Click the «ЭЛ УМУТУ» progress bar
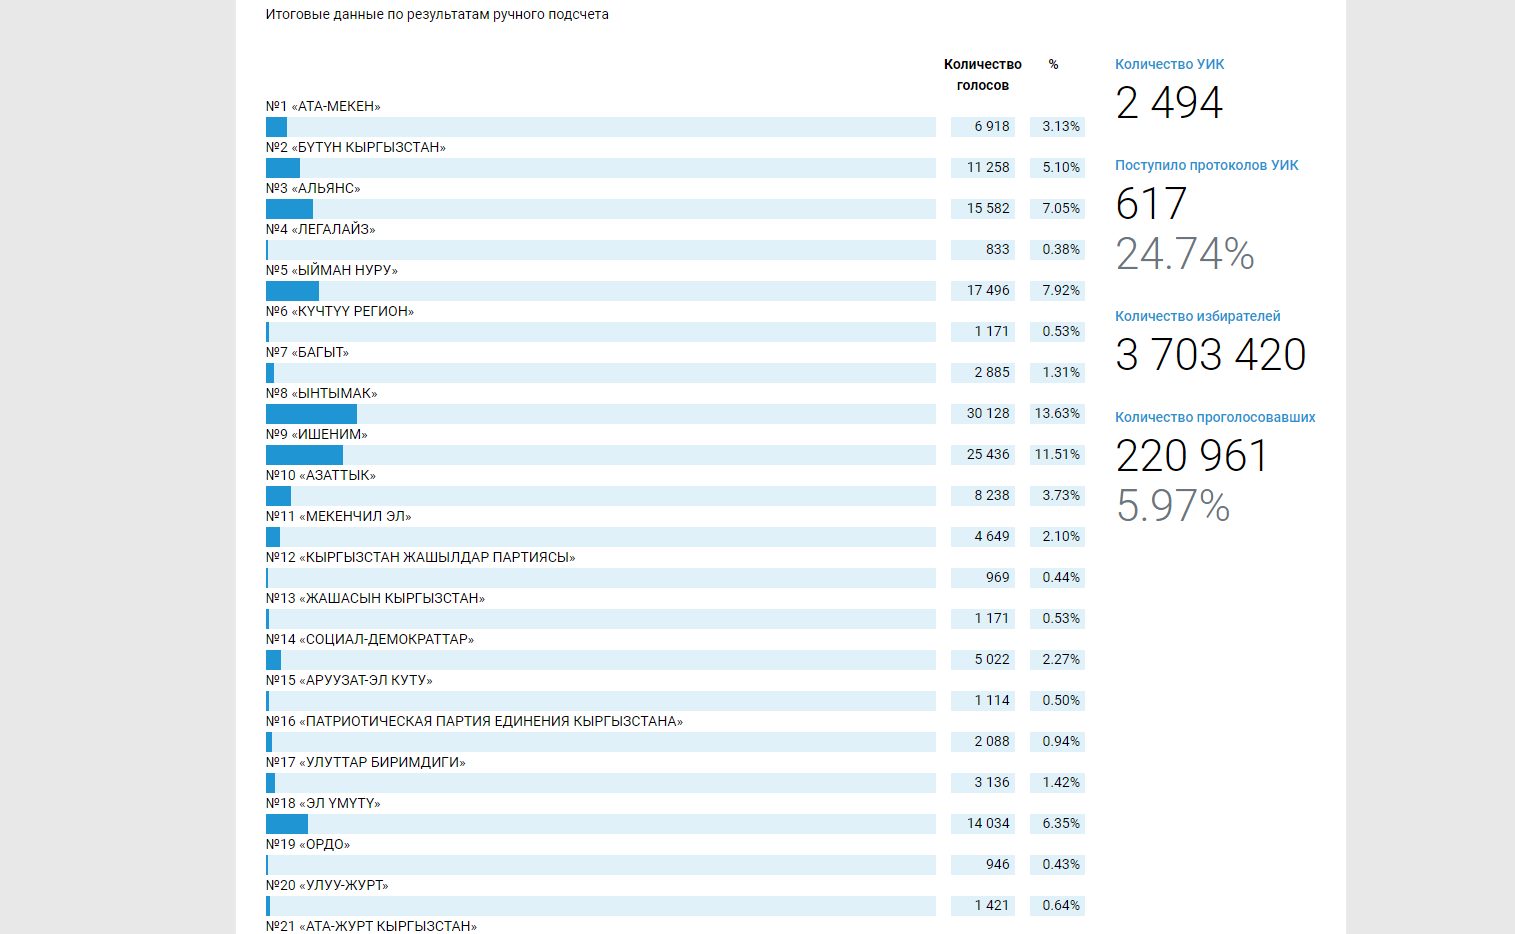 [600, 824]
